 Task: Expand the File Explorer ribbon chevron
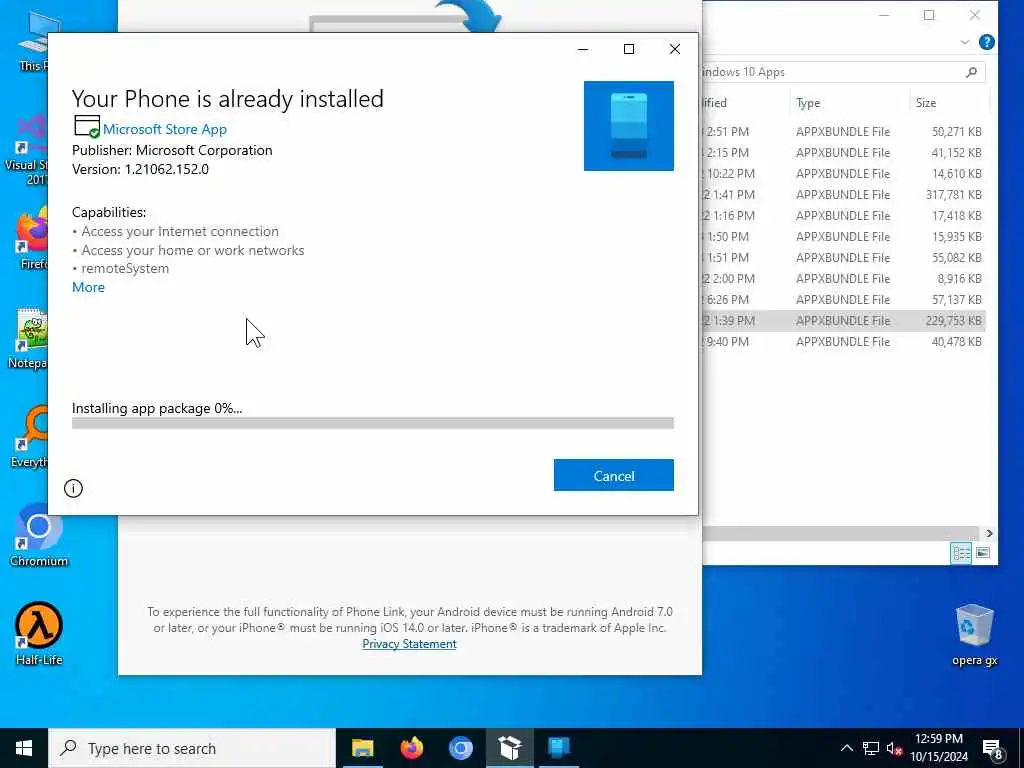(965, 42)
